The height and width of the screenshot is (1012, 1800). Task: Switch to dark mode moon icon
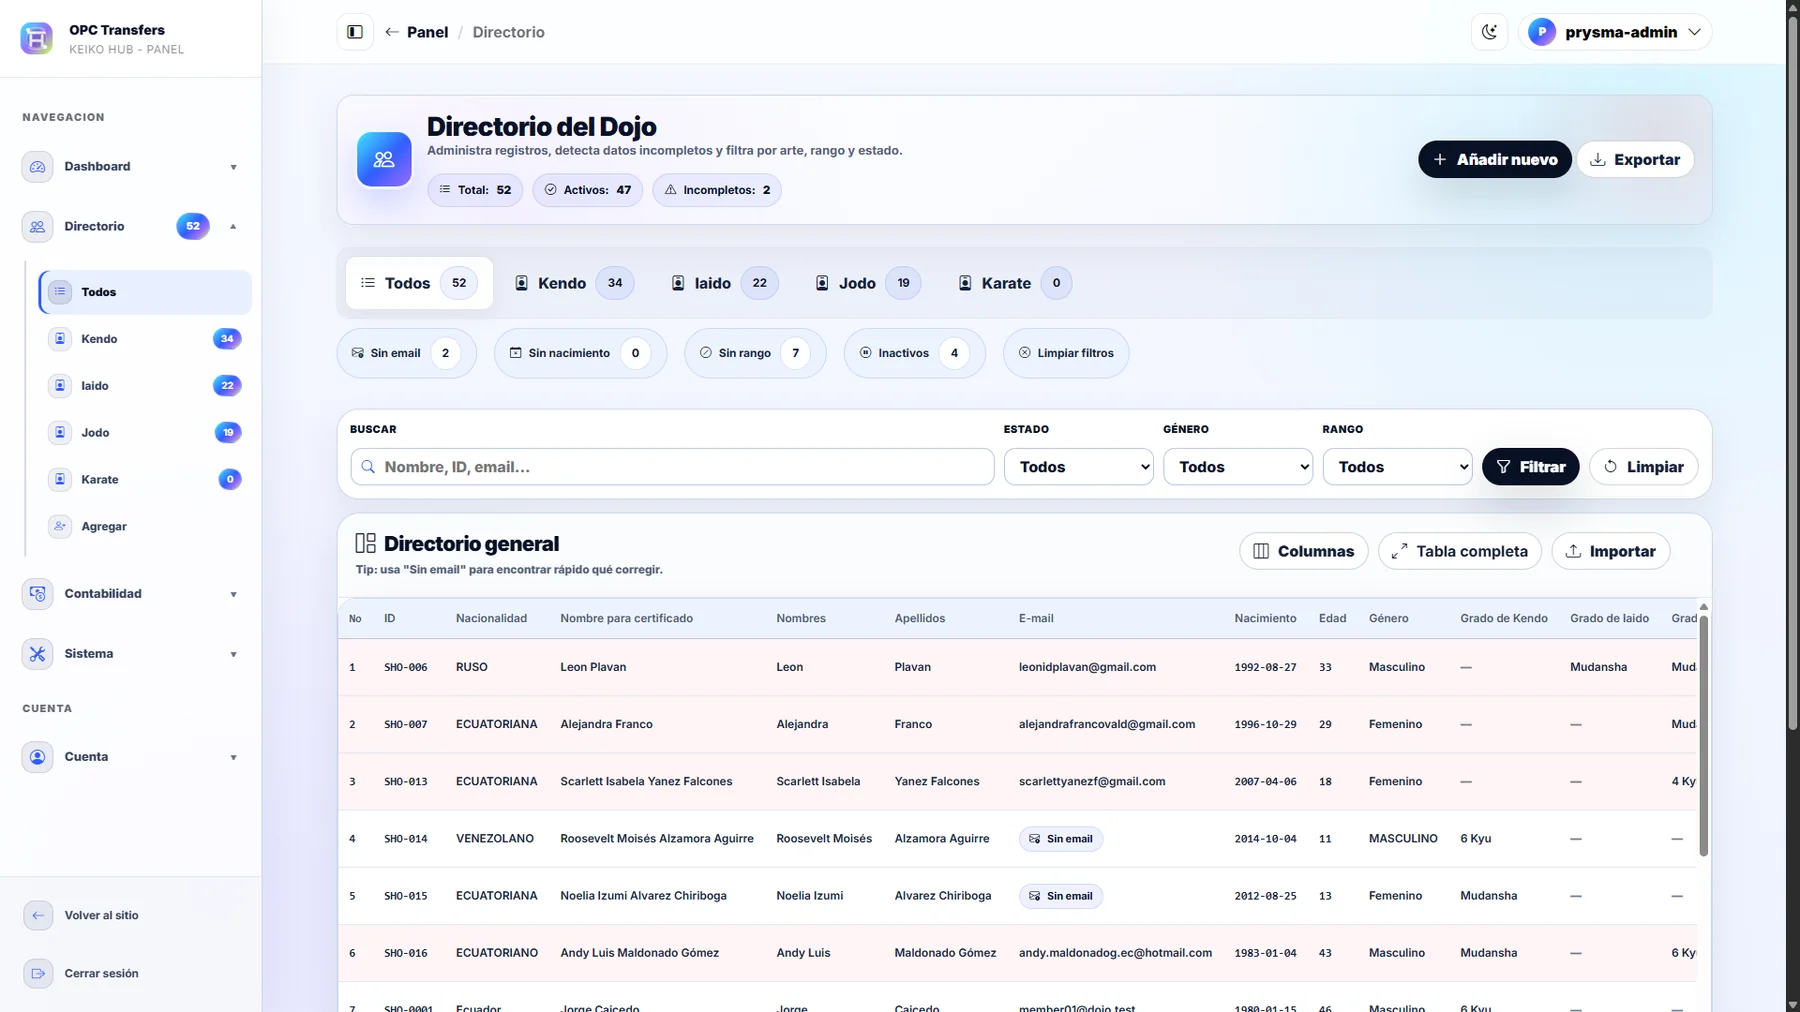(x=1489, y=32)
